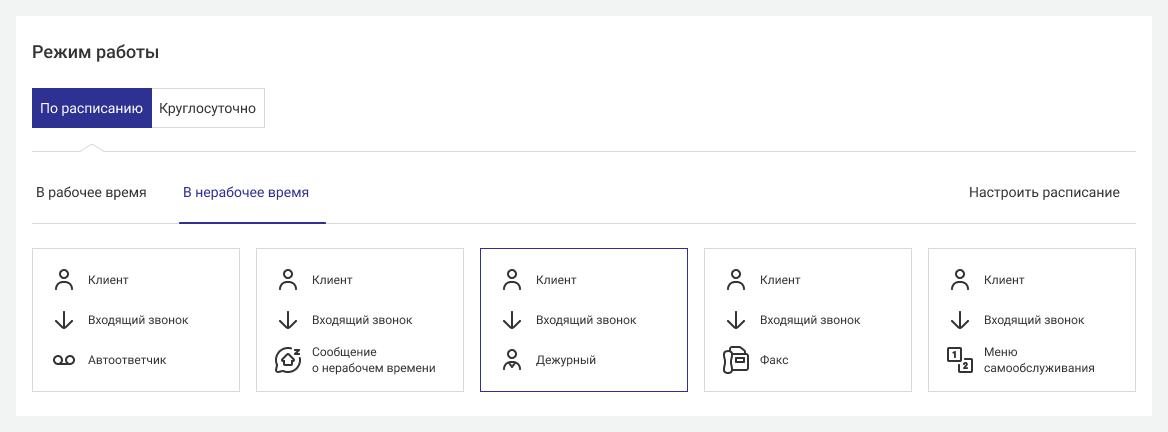Viewport: 1168px width, 432px height.
Task: Choose the Автоответчик scenario label
Action: [x=127, y=360]
